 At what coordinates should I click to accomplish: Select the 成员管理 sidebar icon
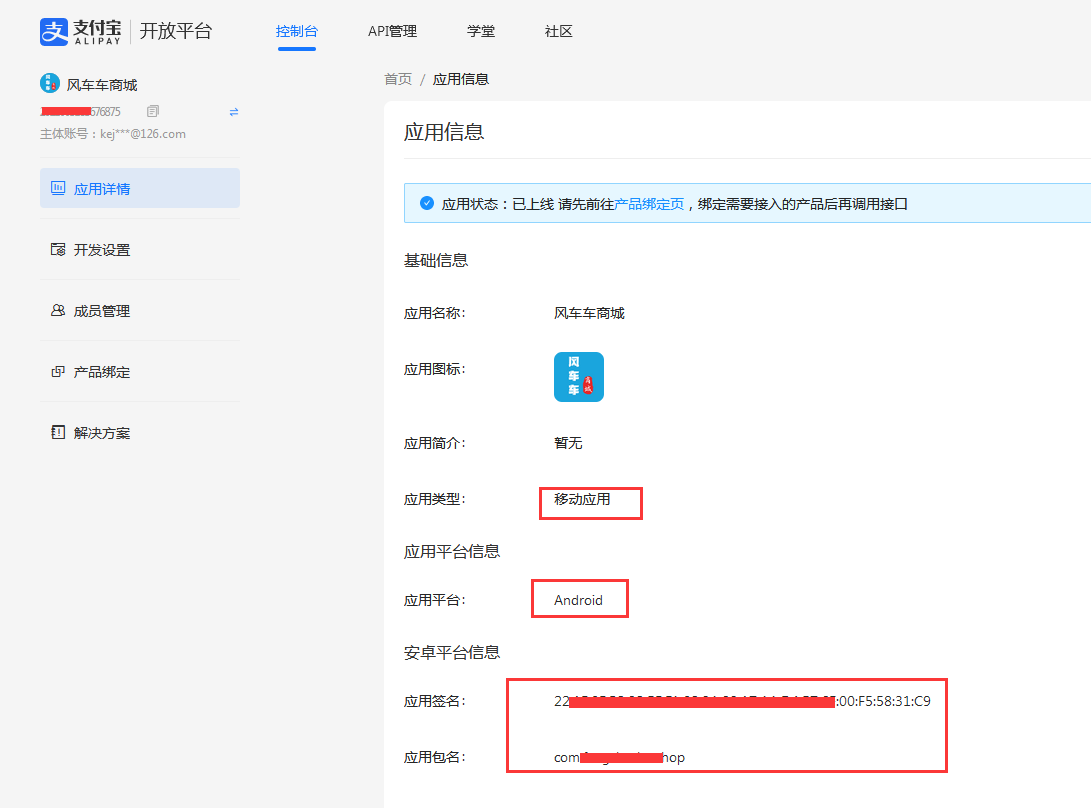(58, 310)
